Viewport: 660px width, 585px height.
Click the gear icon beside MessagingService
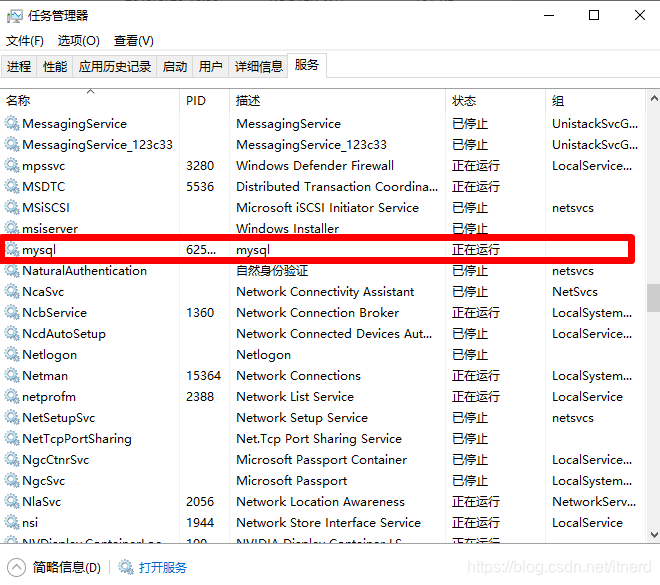(12, 123)
